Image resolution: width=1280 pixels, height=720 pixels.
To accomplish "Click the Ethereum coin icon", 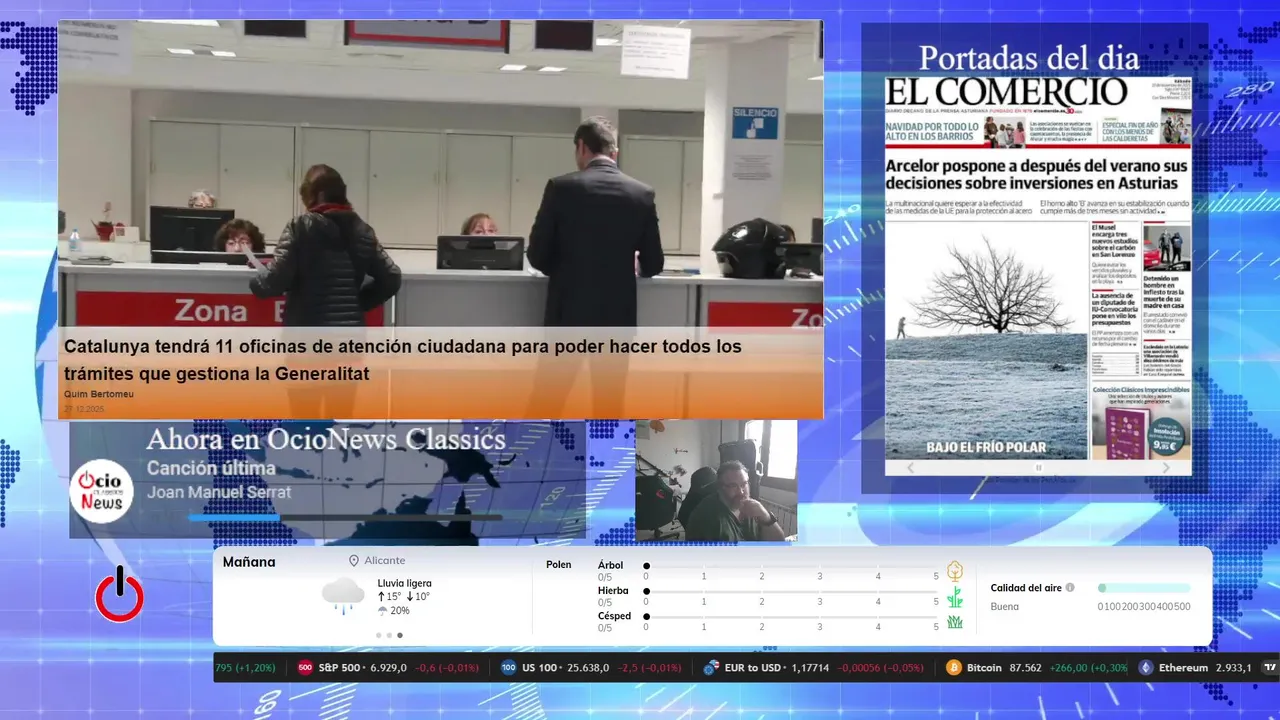I will (1145, 668).
